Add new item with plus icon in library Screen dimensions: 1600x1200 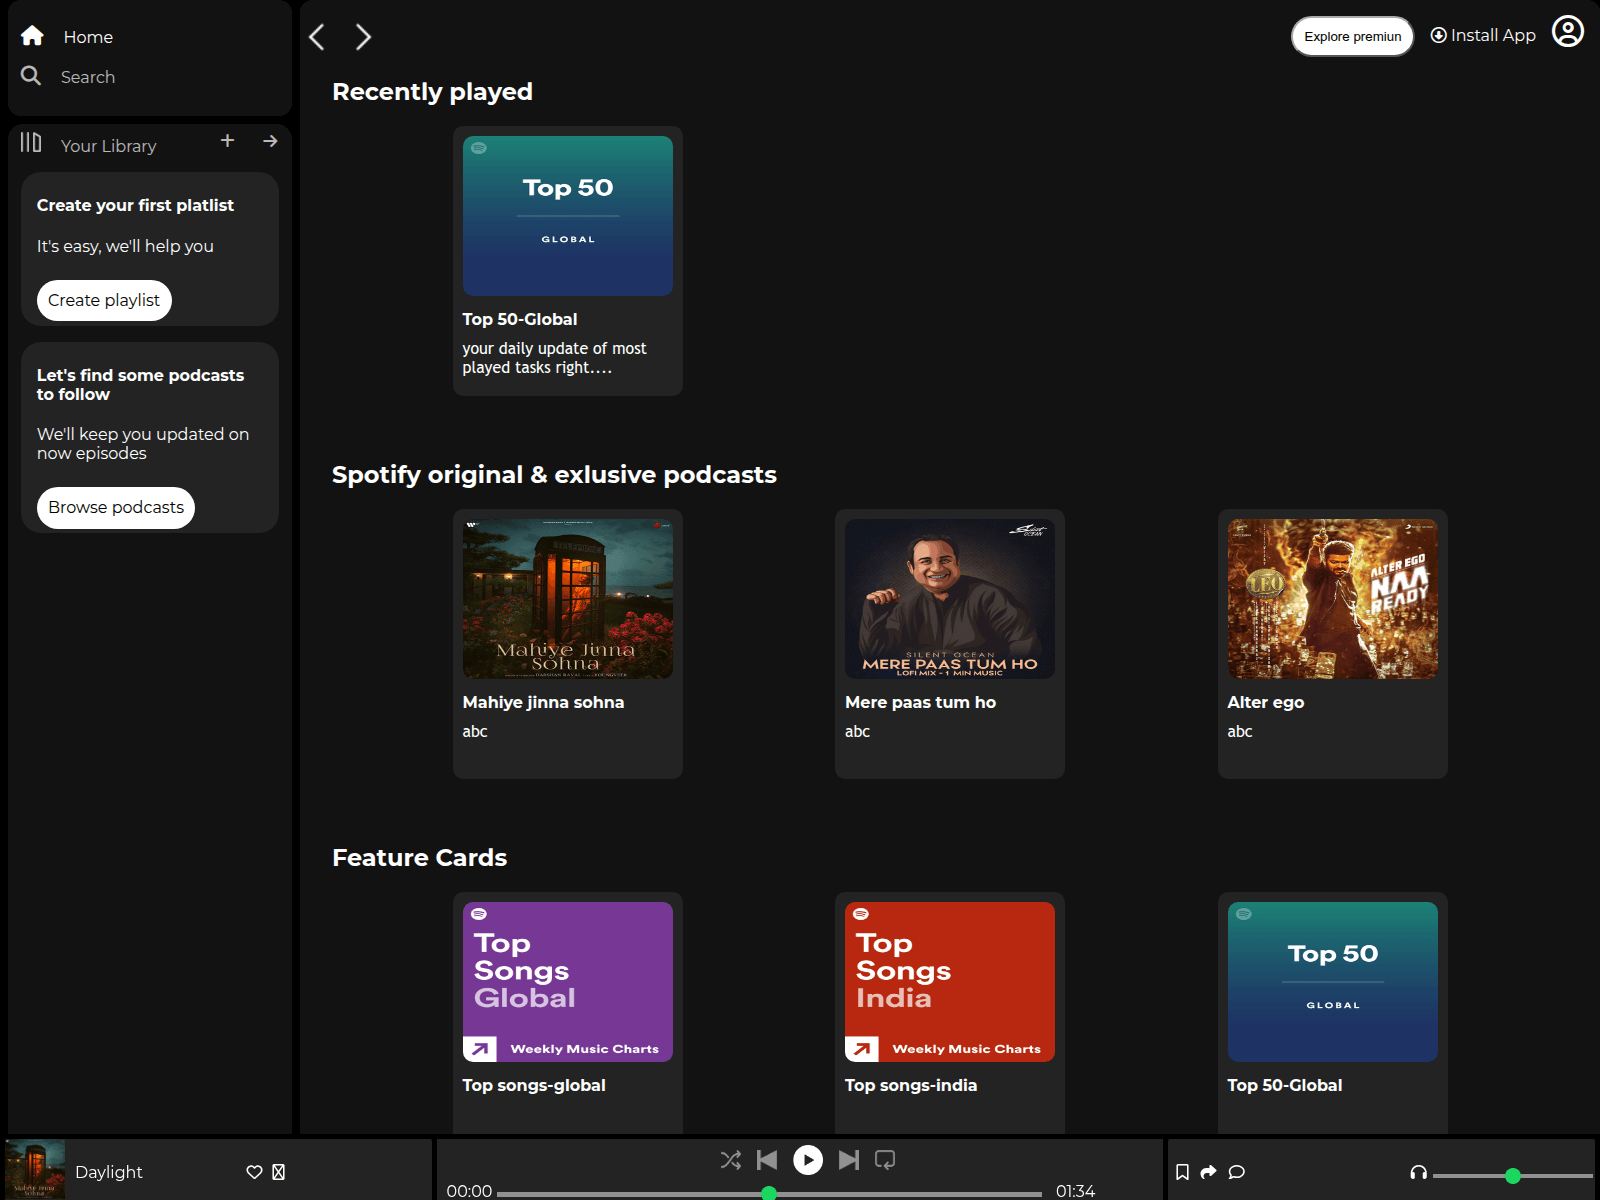(227, 141)
